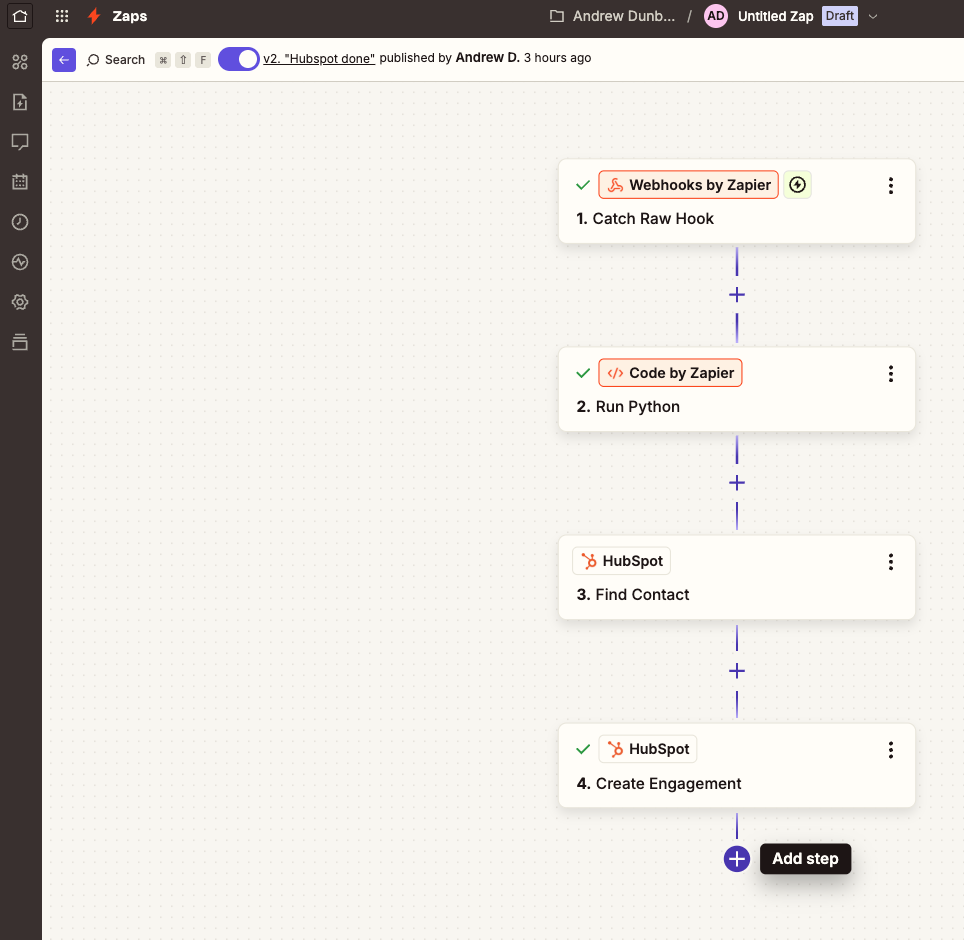
Task: Insert step after Catch Raw Hook
Action: tap(737, 295)
